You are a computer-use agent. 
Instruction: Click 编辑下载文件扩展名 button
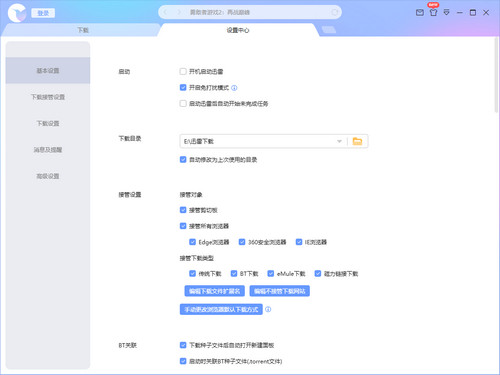click(x=214, y=291)
